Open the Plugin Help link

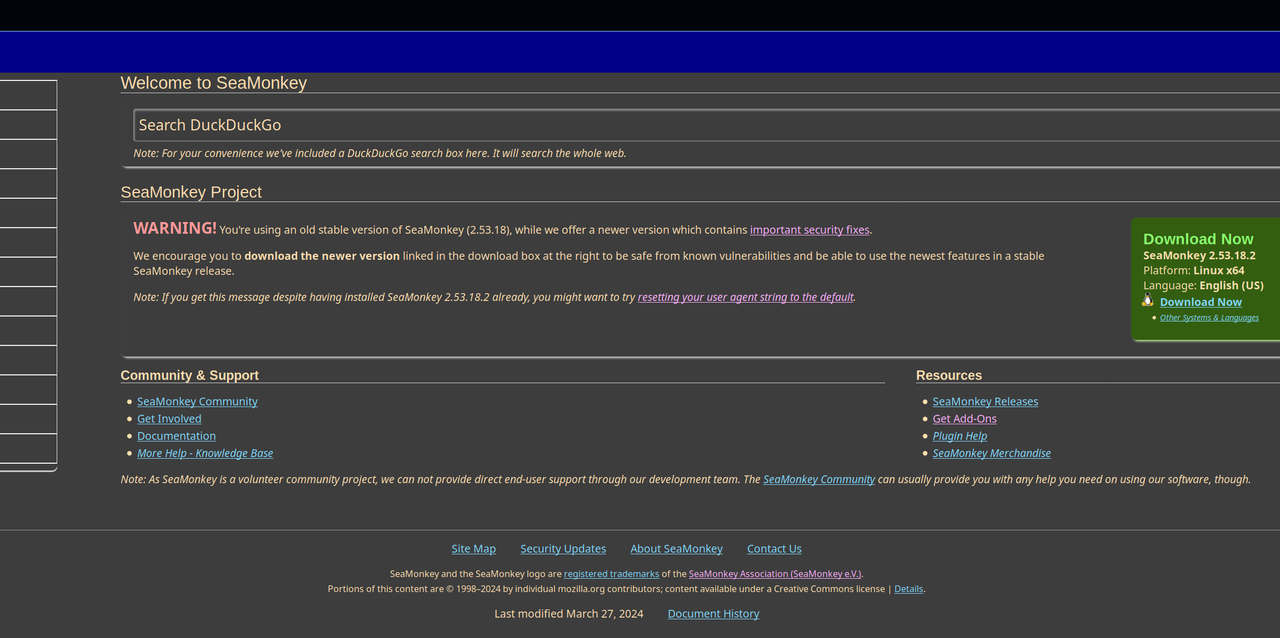(x=959, y=436)
